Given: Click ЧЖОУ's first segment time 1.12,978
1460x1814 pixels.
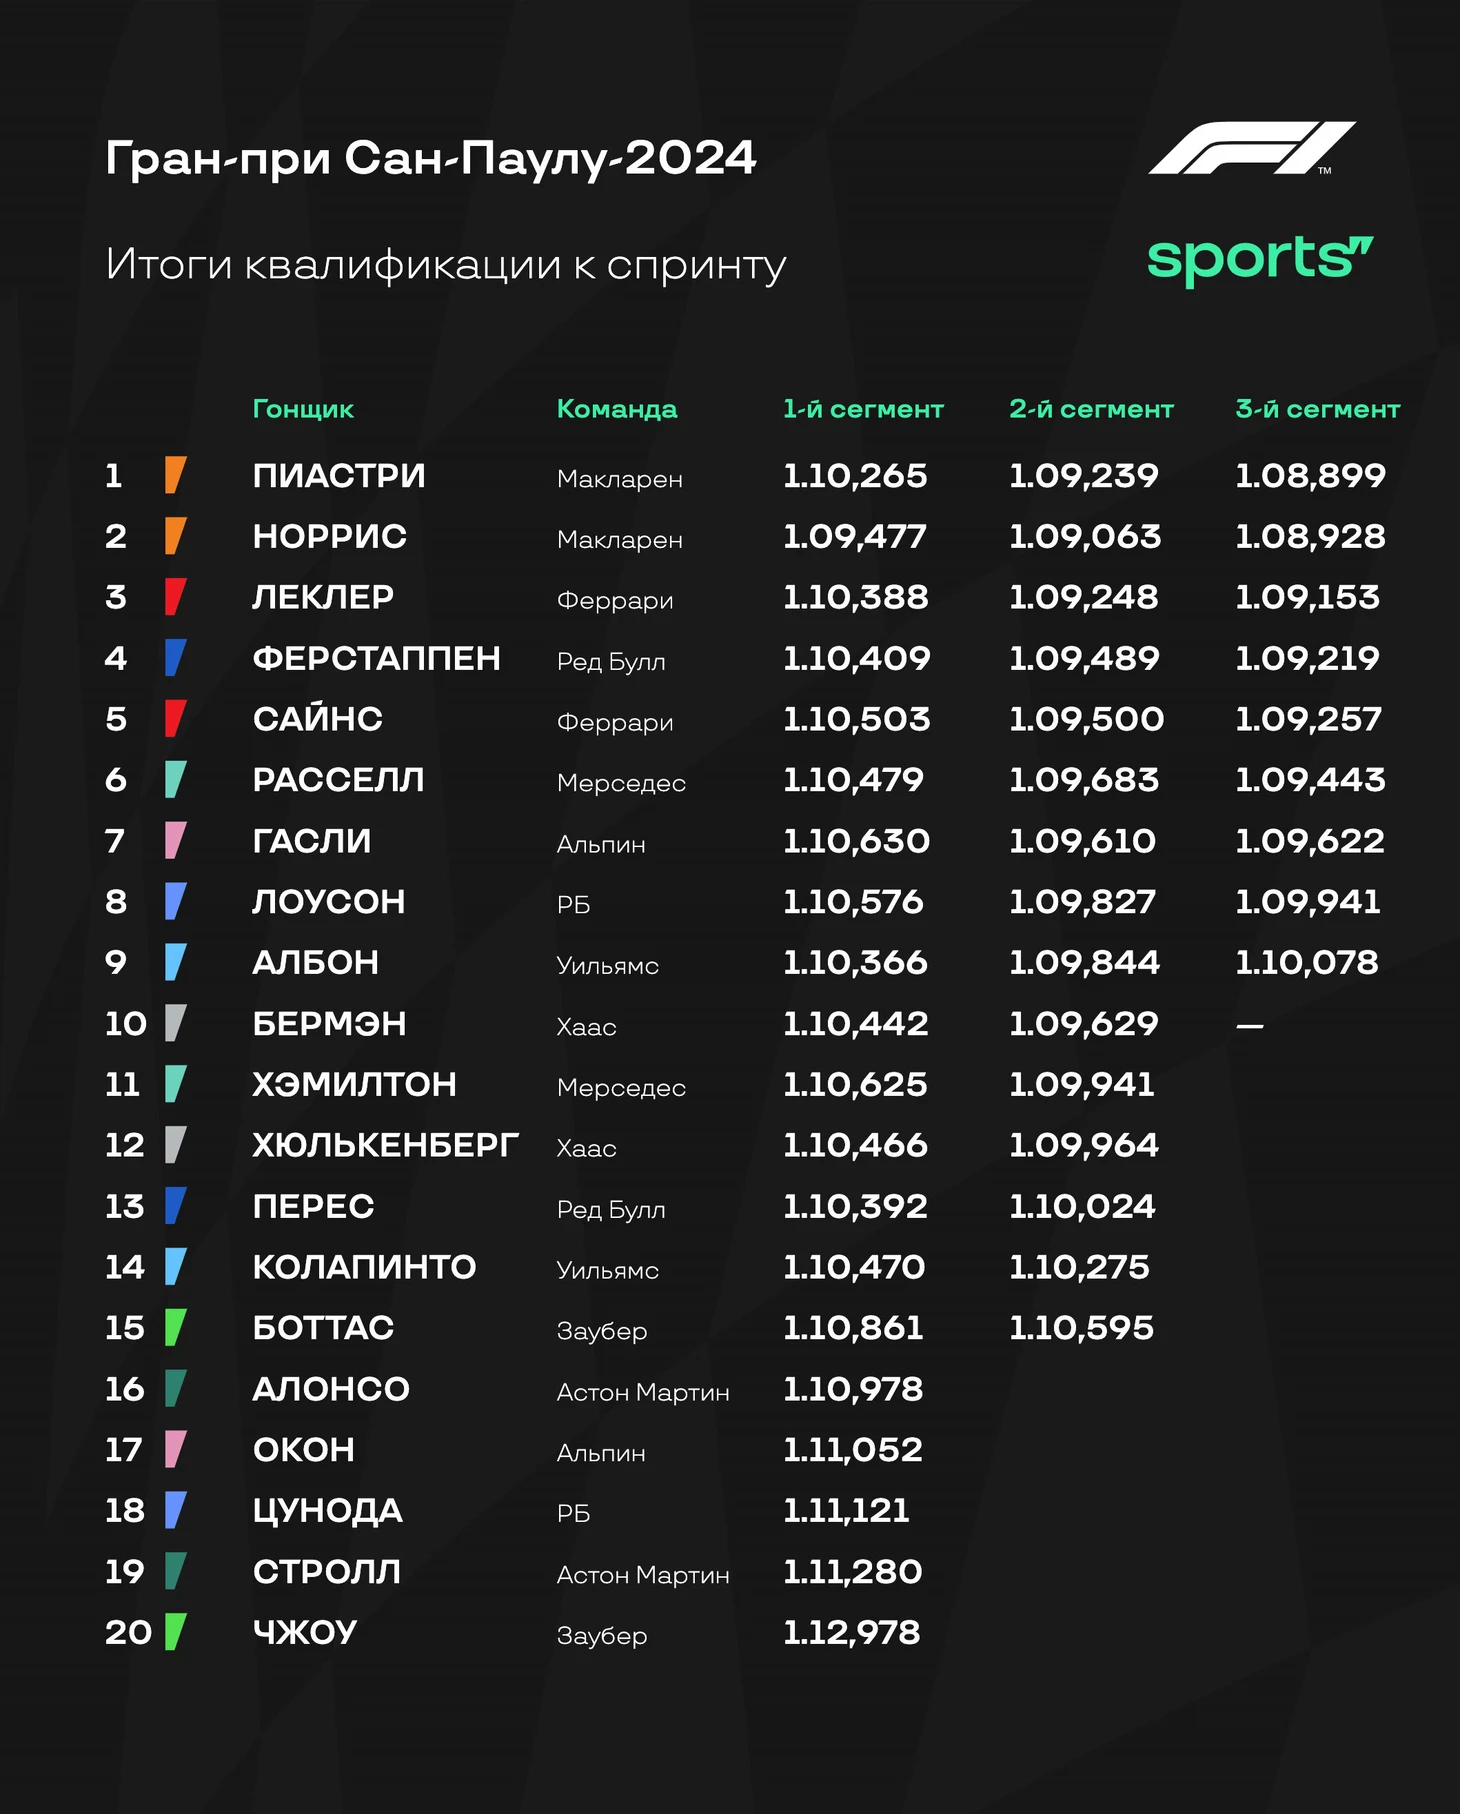Looking at the screenshot, I should [x=851, y=1633].
